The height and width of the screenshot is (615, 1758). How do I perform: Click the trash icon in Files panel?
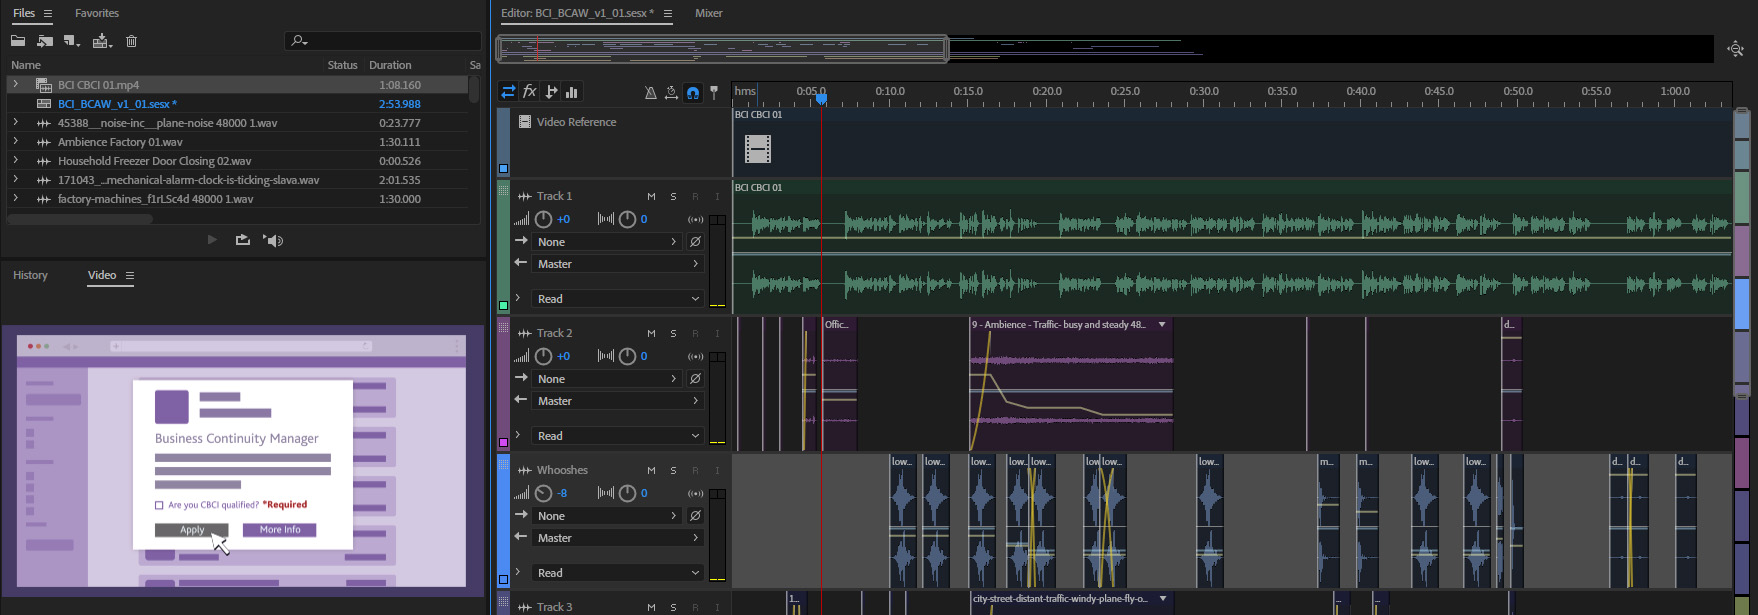131,41
